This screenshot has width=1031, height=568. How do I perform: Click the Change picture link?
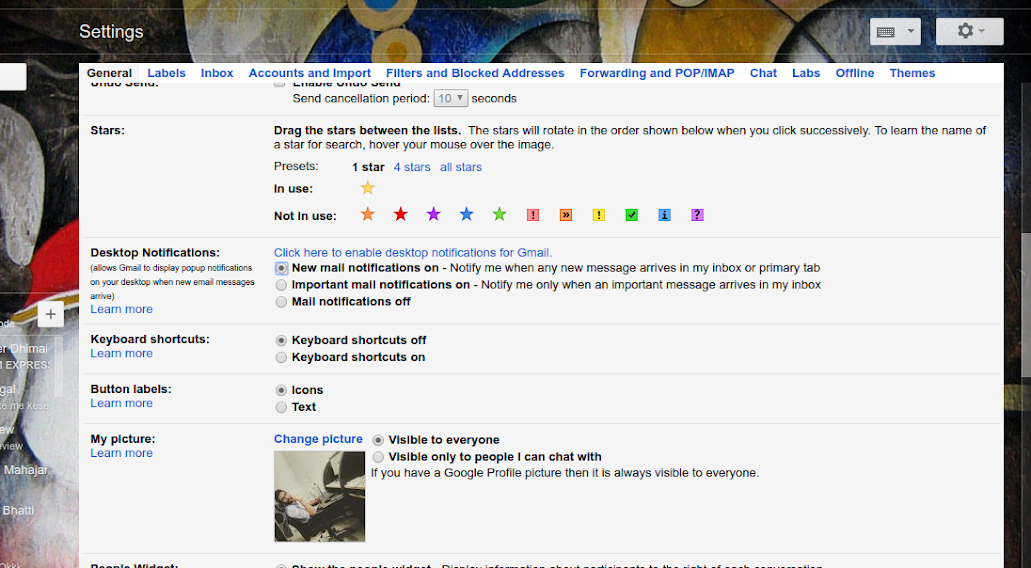[x=318, y=439]
